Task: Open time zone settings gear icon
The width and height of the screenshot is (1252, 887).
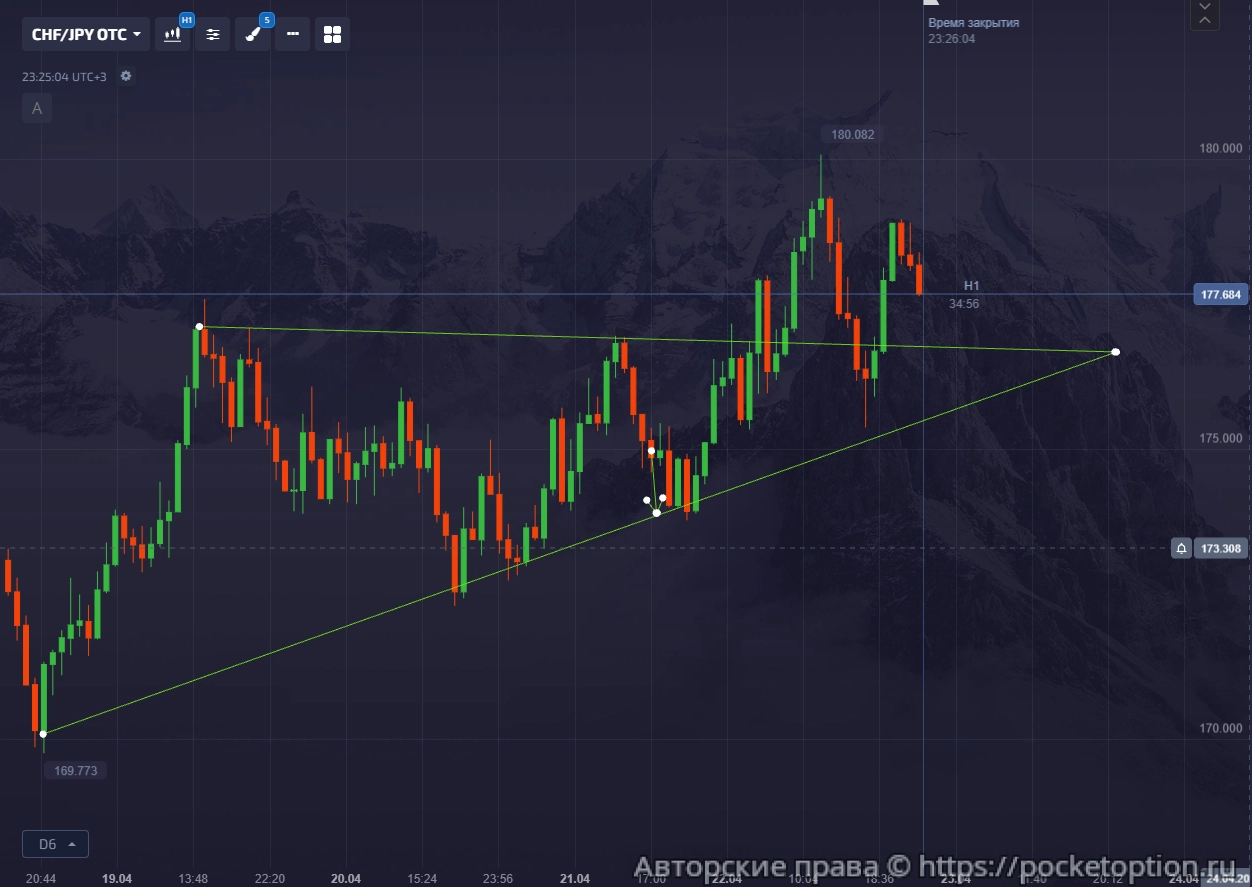Action: 126,76
